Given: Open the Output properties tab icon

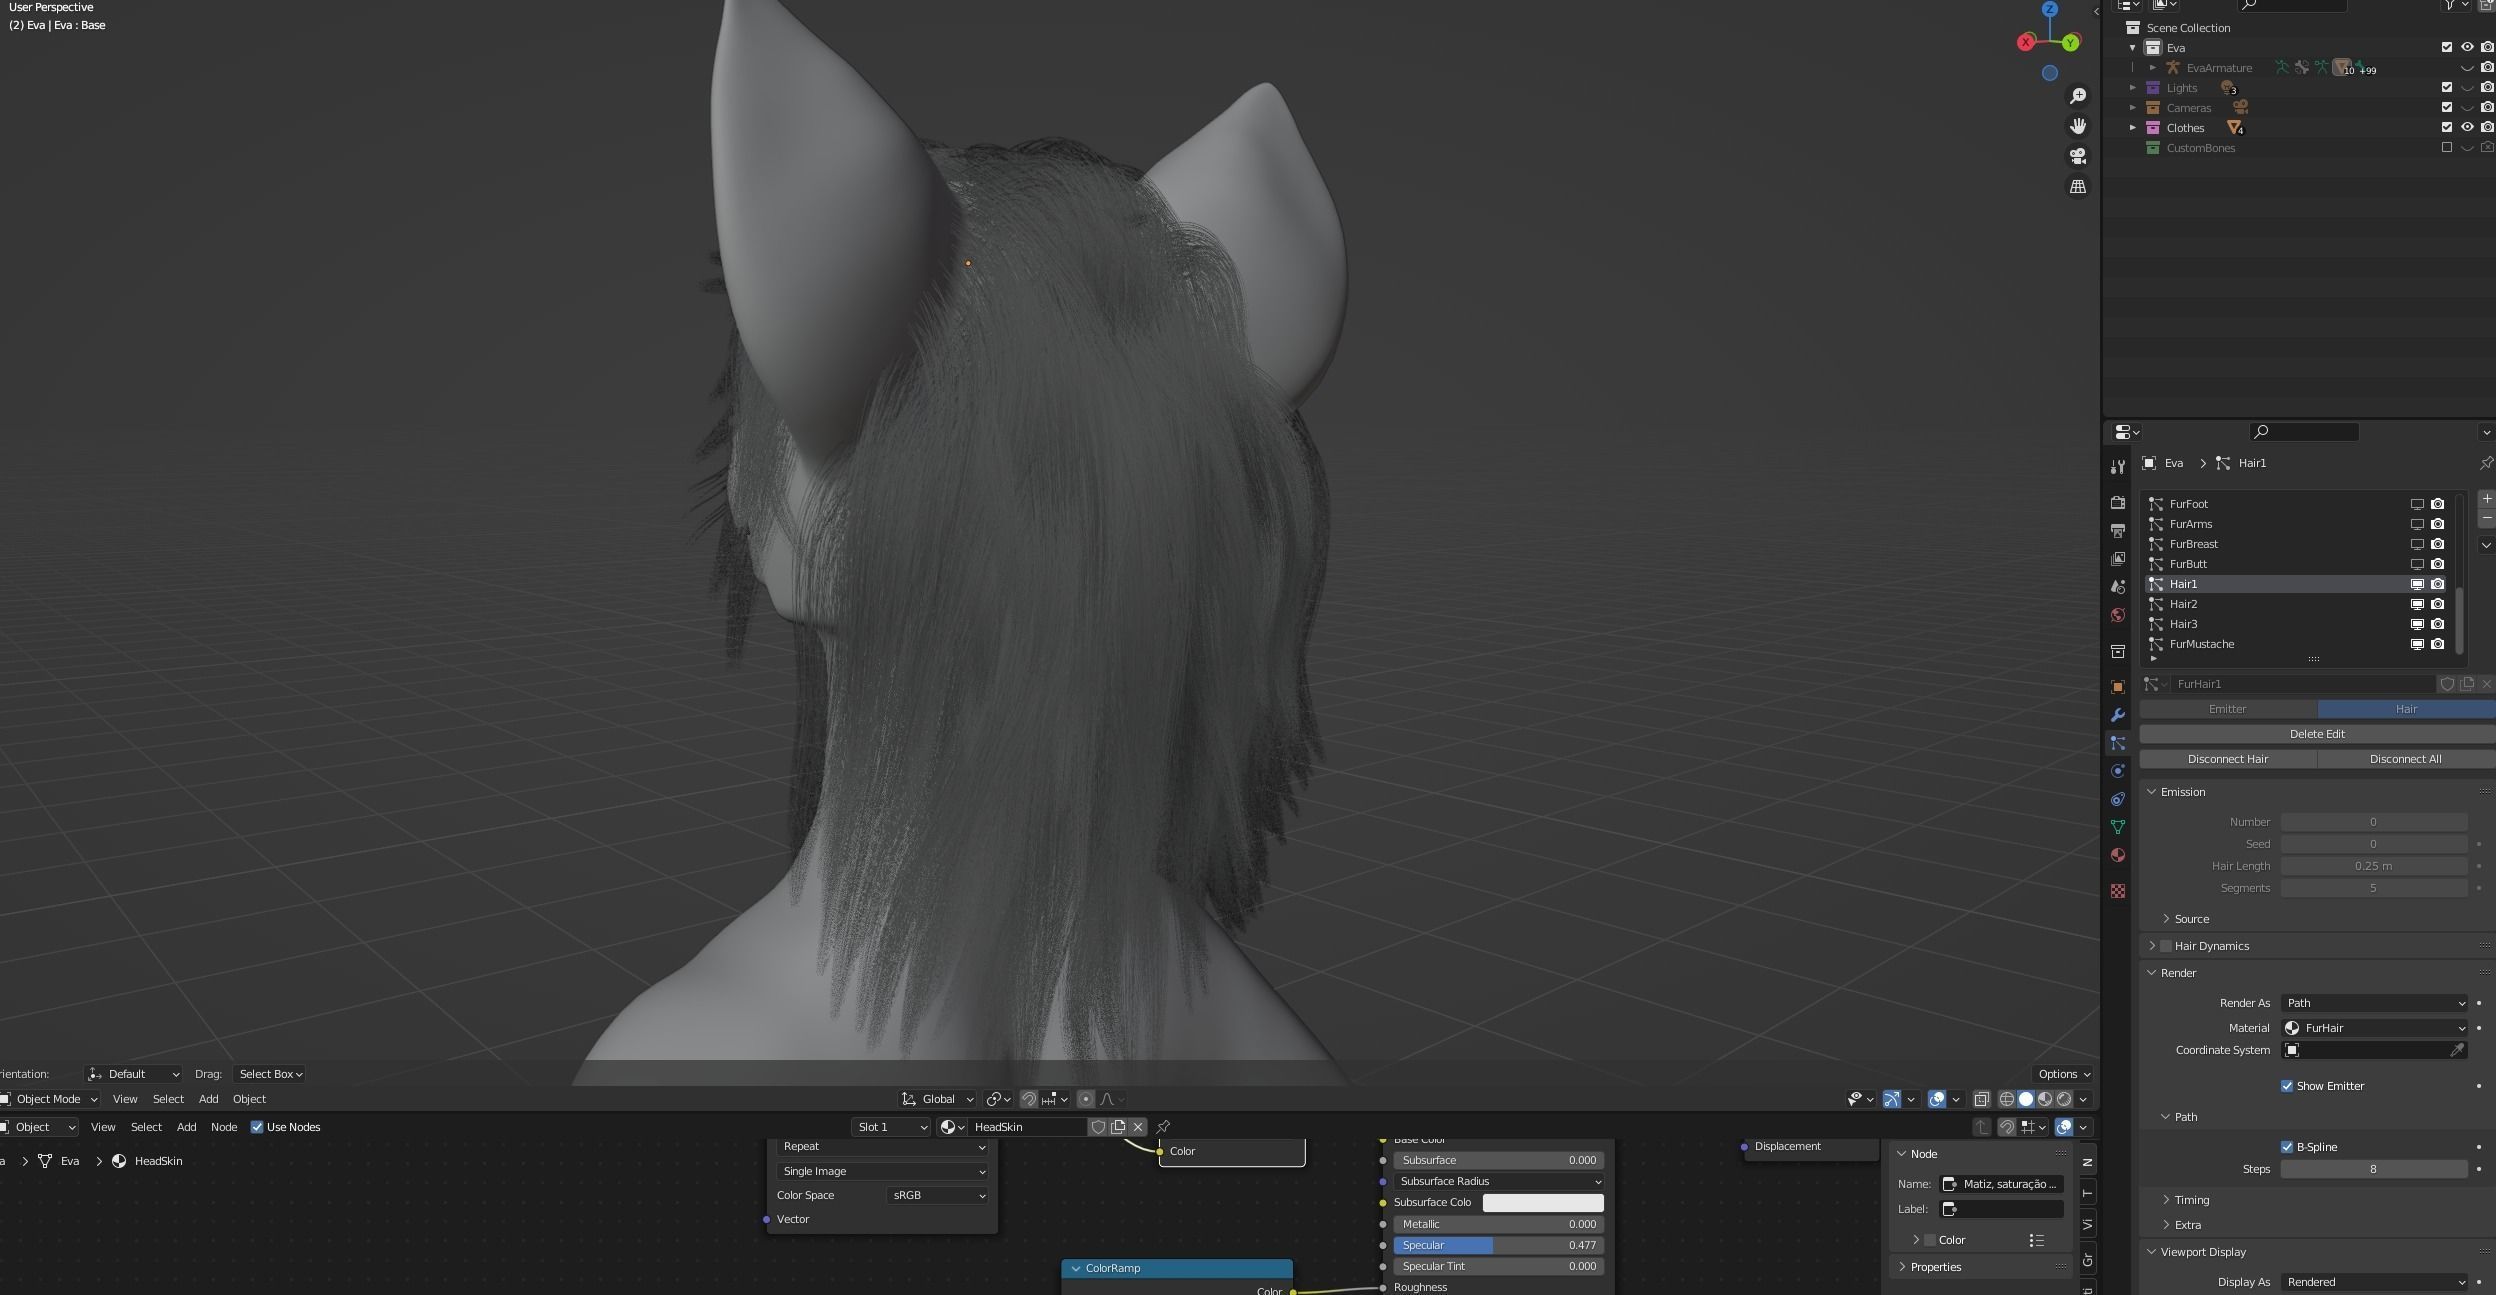Looking at the screenshot, I should [2117, 530].
